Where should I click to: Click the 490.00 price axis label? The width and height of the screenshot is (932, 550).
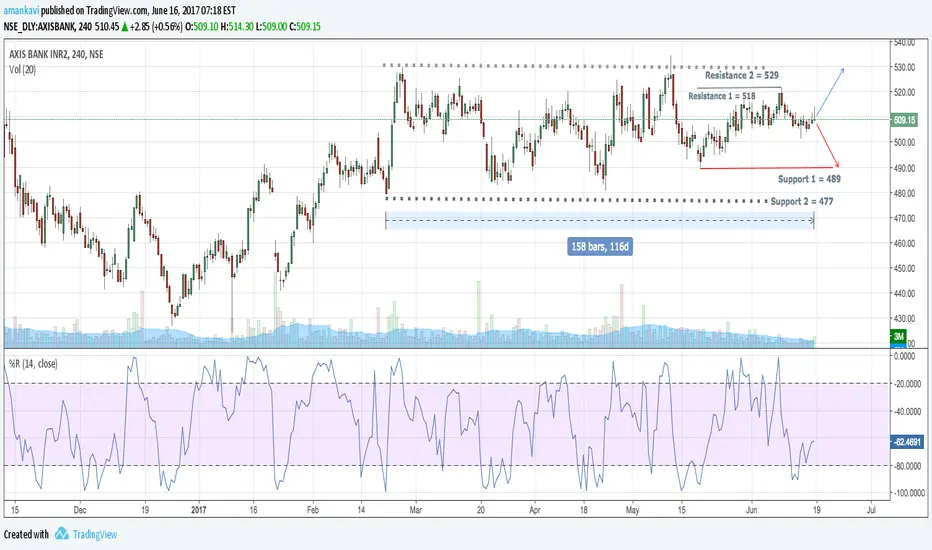pos(905,168)
